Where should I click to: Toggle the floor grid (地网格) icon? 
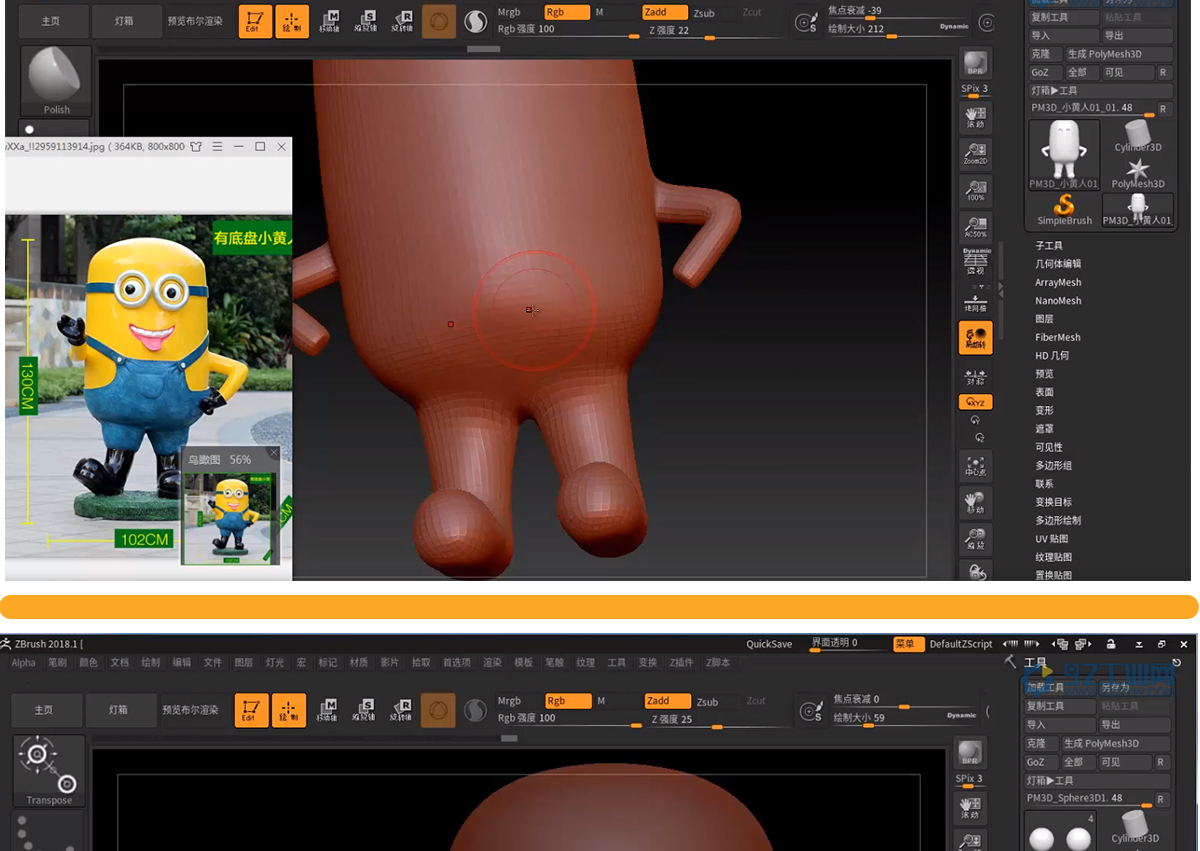(x=975, y=301)
